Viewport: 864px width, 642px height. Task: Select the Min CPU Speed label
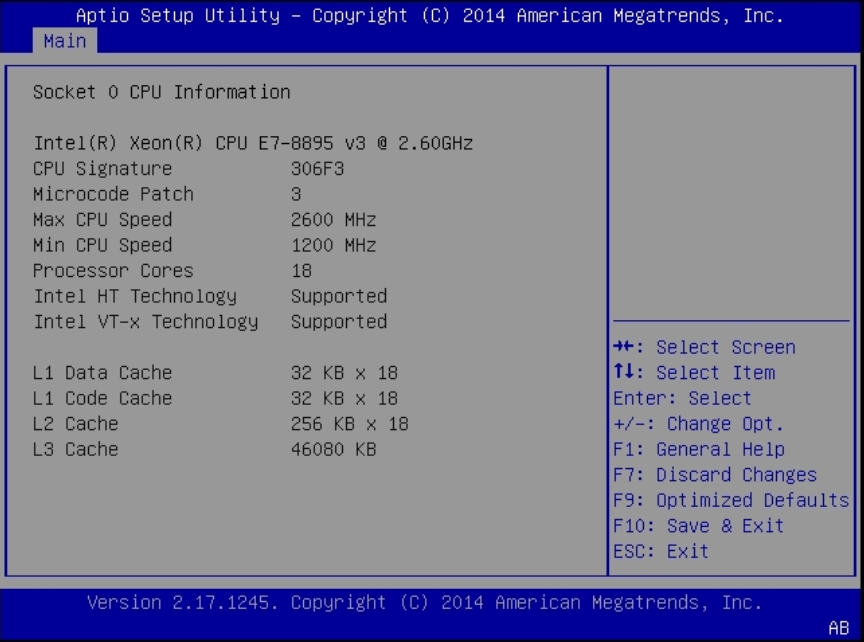pos(102,245)
